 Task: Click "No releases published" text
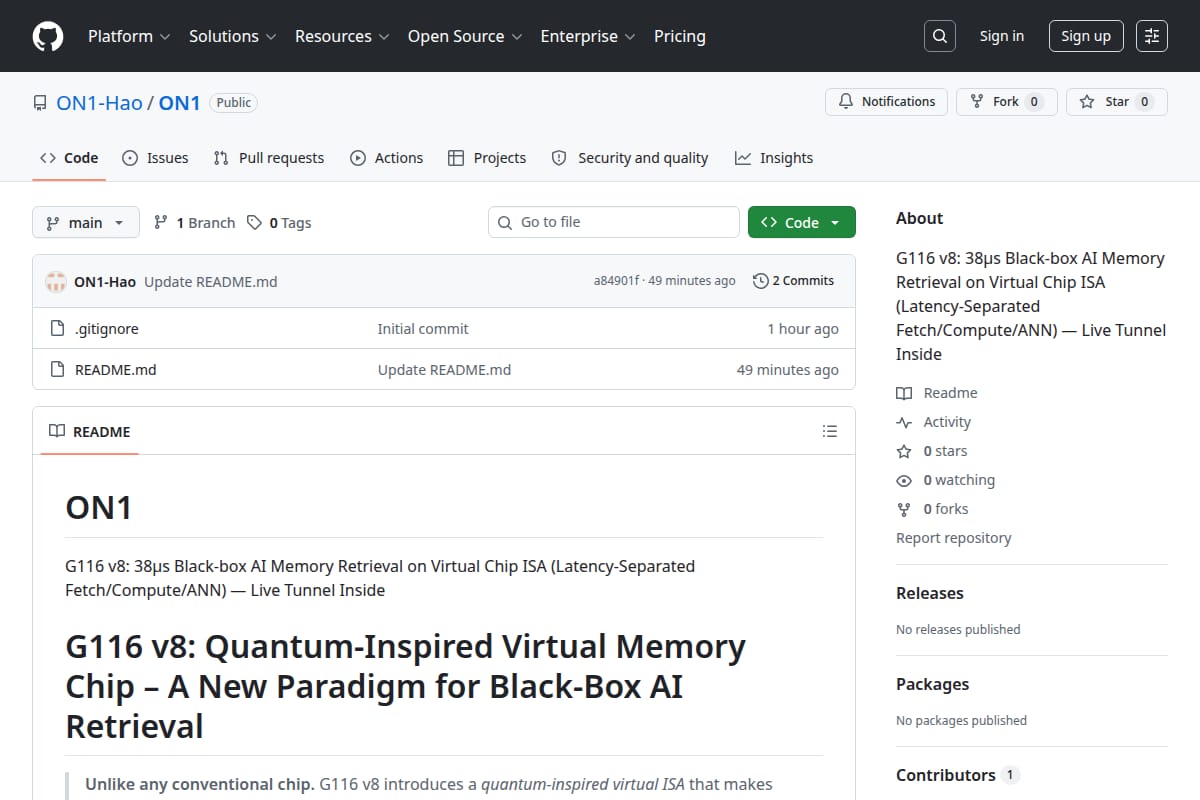click(x=958, y=630)
